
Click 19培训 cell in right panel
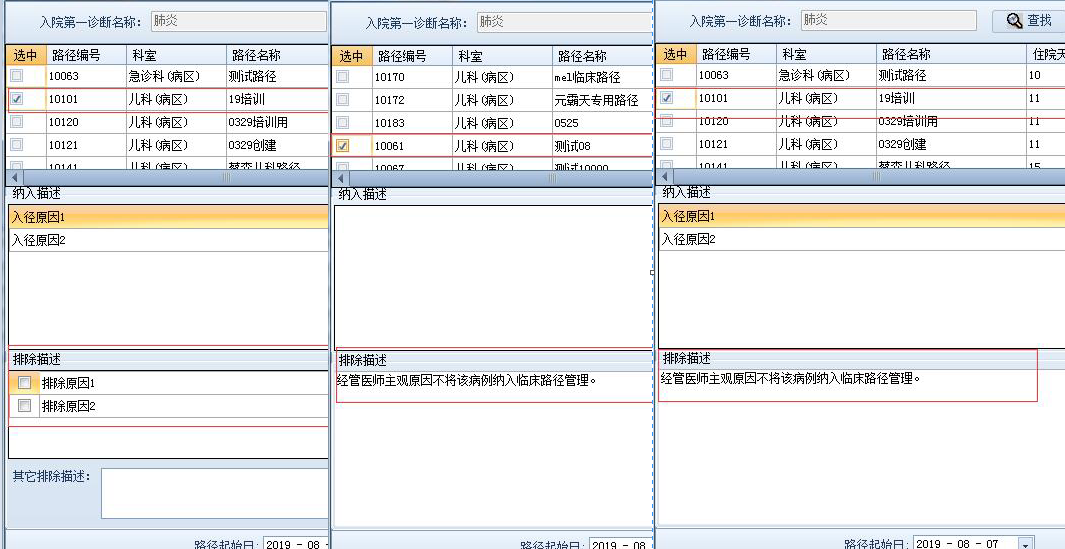(x=951, y=98)
